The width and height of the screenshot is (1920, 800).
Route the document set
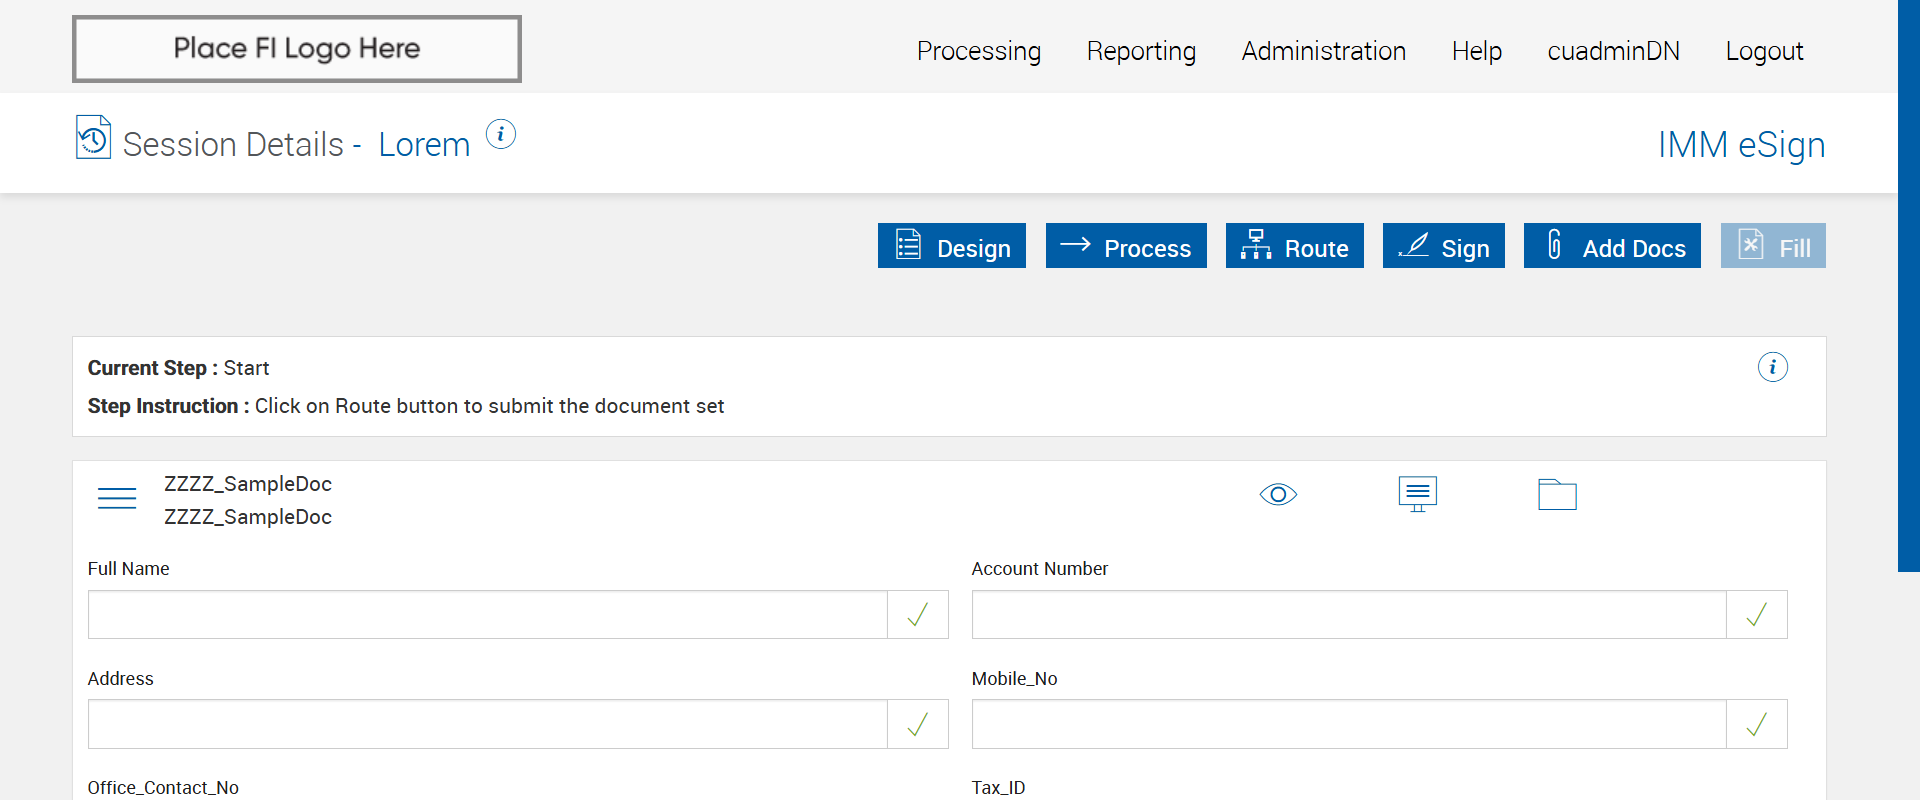[1295, 246]
